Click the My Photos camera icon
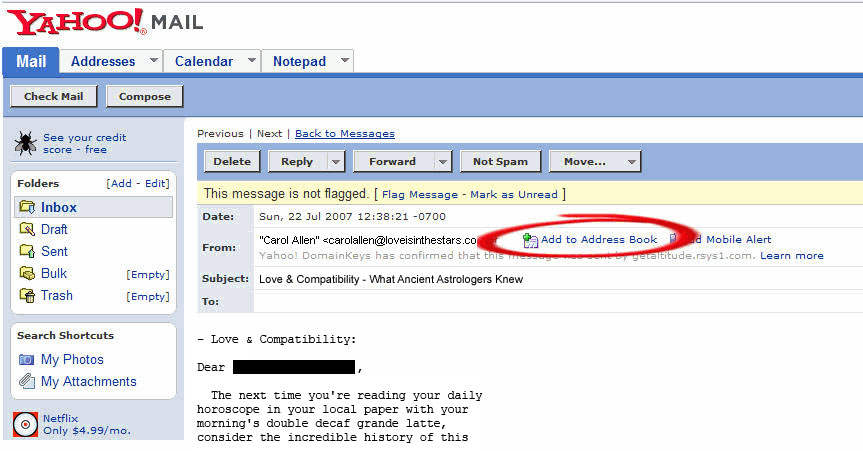Image resolution: width=863 pixels, height=451 pixels. point(26,360)
